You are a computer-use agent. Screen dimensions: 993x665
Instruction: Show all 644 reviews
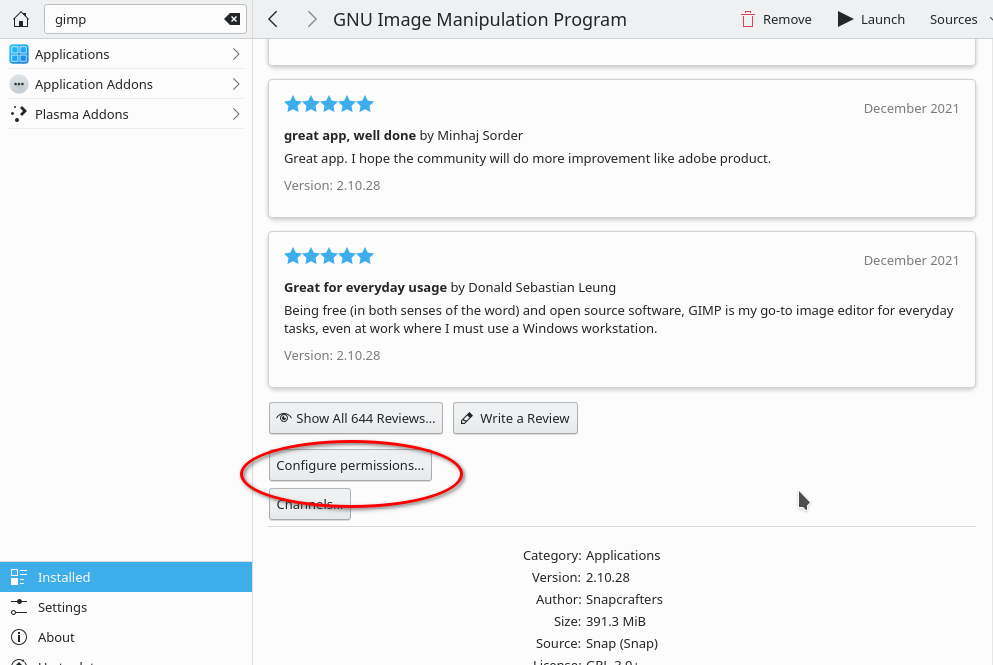point(355,418)
